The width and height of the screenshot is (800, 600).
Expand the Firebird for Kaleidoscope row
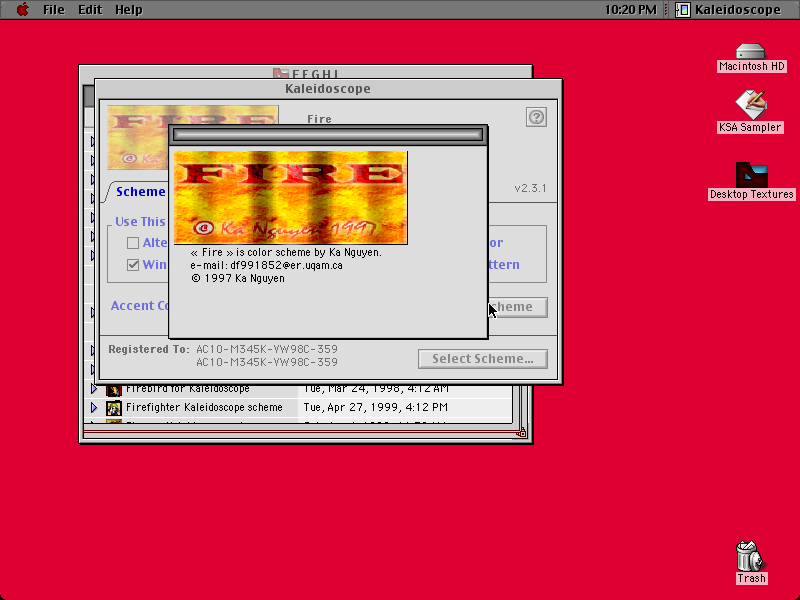tap(94, 389)
